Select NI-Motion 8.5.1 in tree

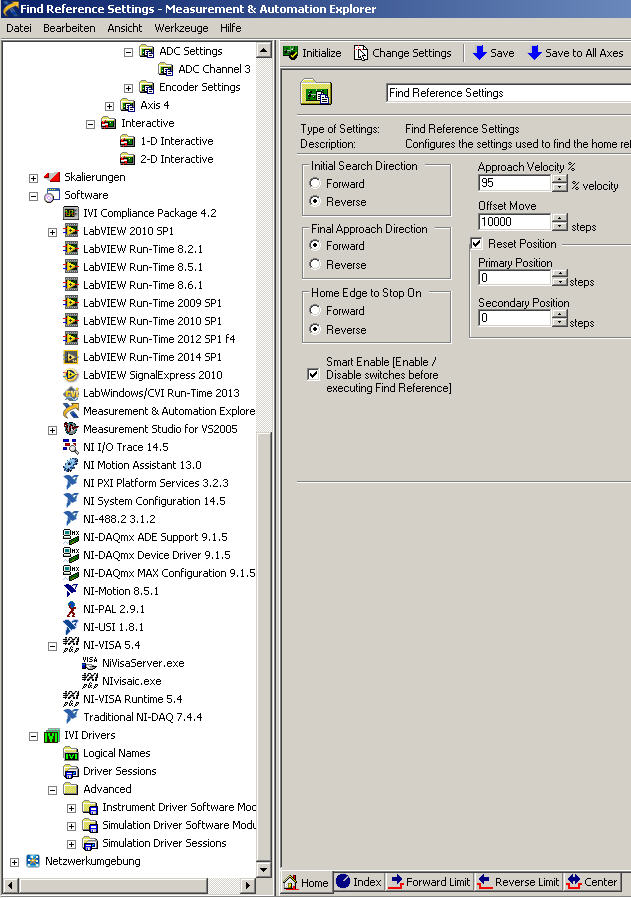[121, 591]
